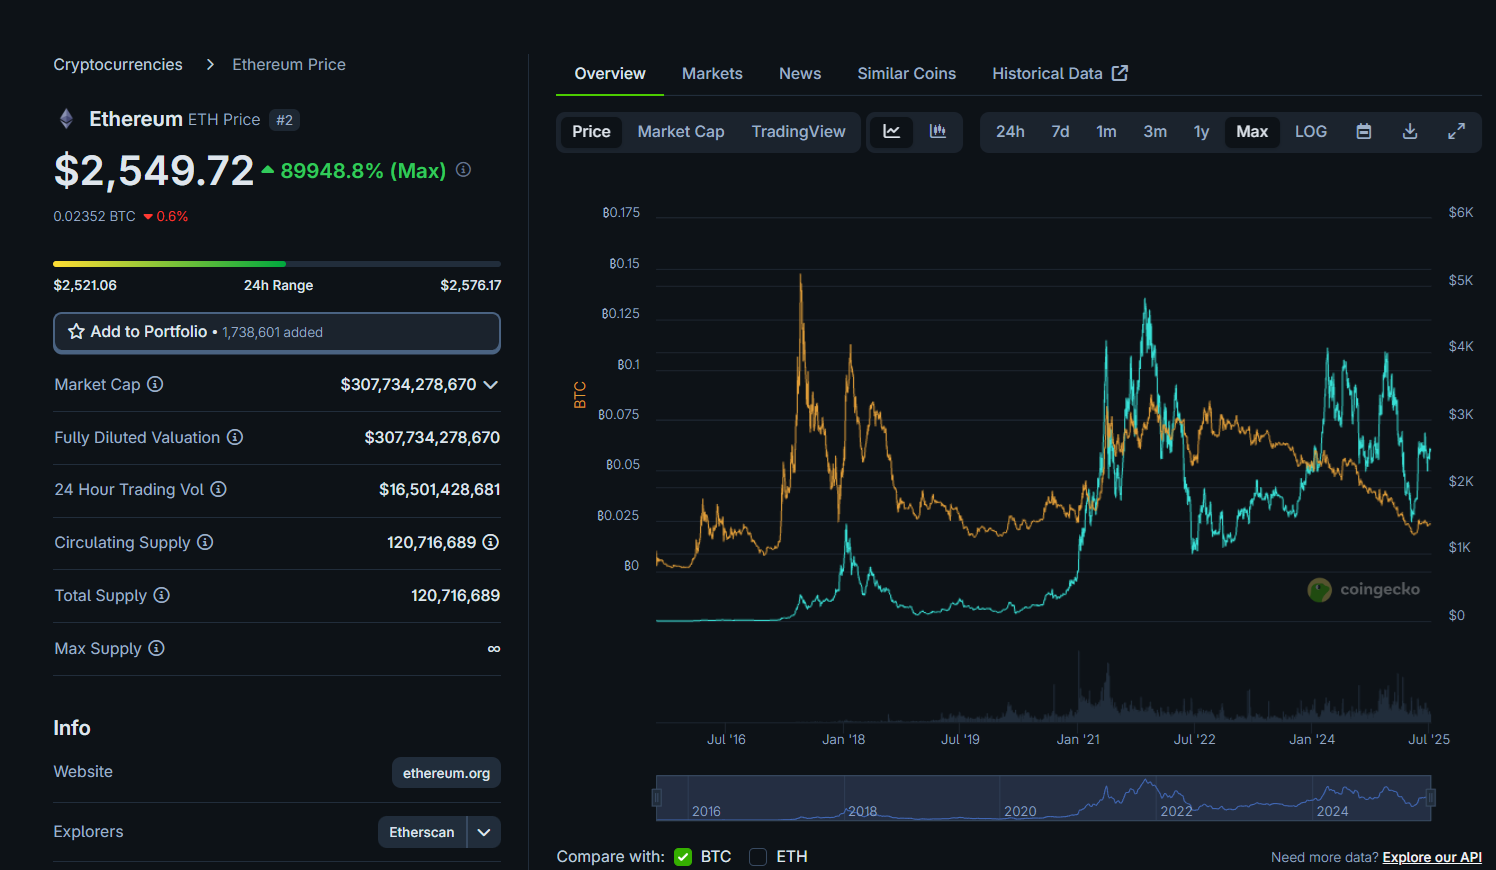Click the 24h Range progress bar
This screenshot has height=870, width=1496.
(x=277, y=264)
